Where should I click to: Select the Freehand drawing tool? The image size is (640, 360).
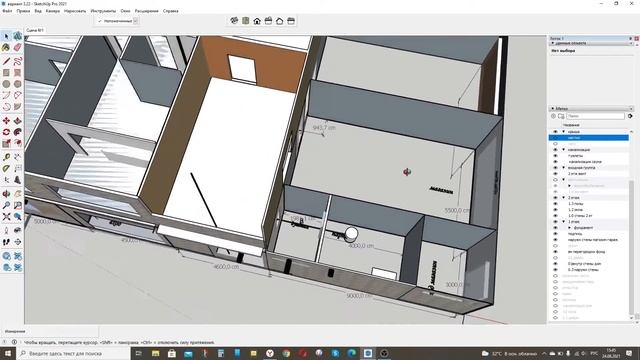[18, 62]
